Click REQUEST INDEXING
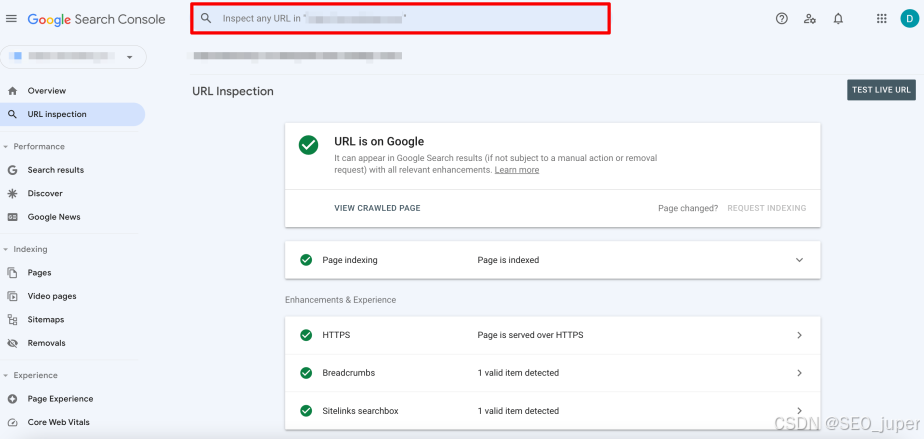Viewport: 924px width, 439px height. (x=767, y=208)
